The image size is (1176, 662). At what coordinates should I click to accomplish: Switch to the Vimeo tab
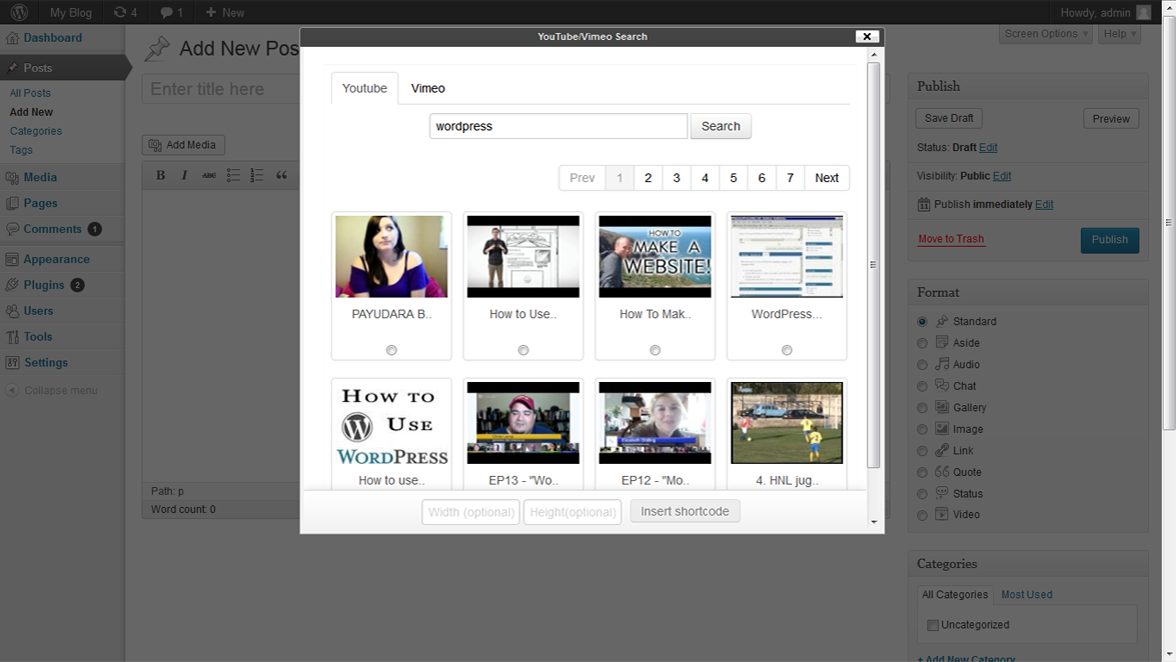point(428,88)
